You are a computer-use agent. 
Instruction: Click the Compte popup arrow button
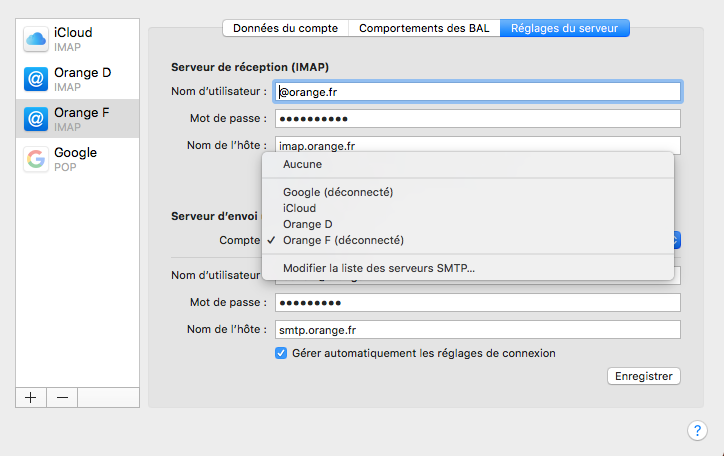[676, 240]
